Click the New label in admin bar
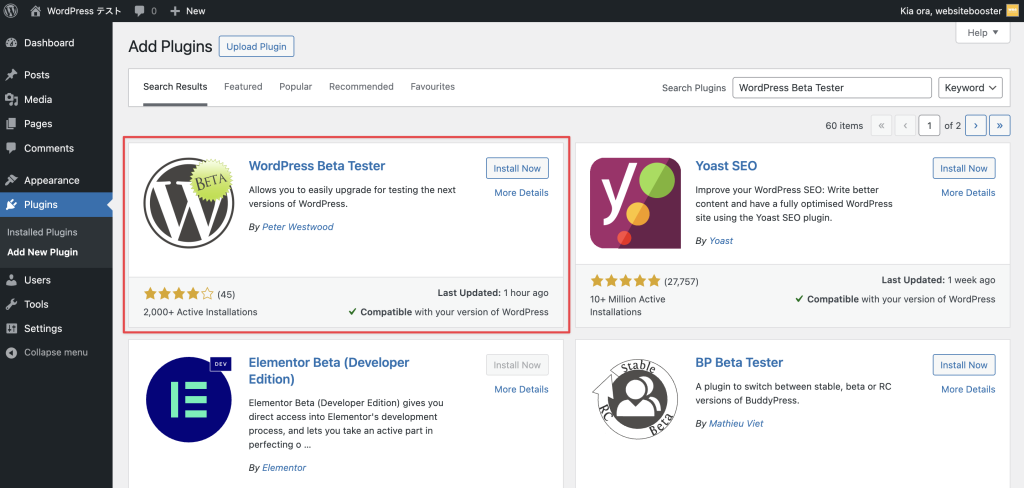The image size is (1024, 488). click(195, 11)
